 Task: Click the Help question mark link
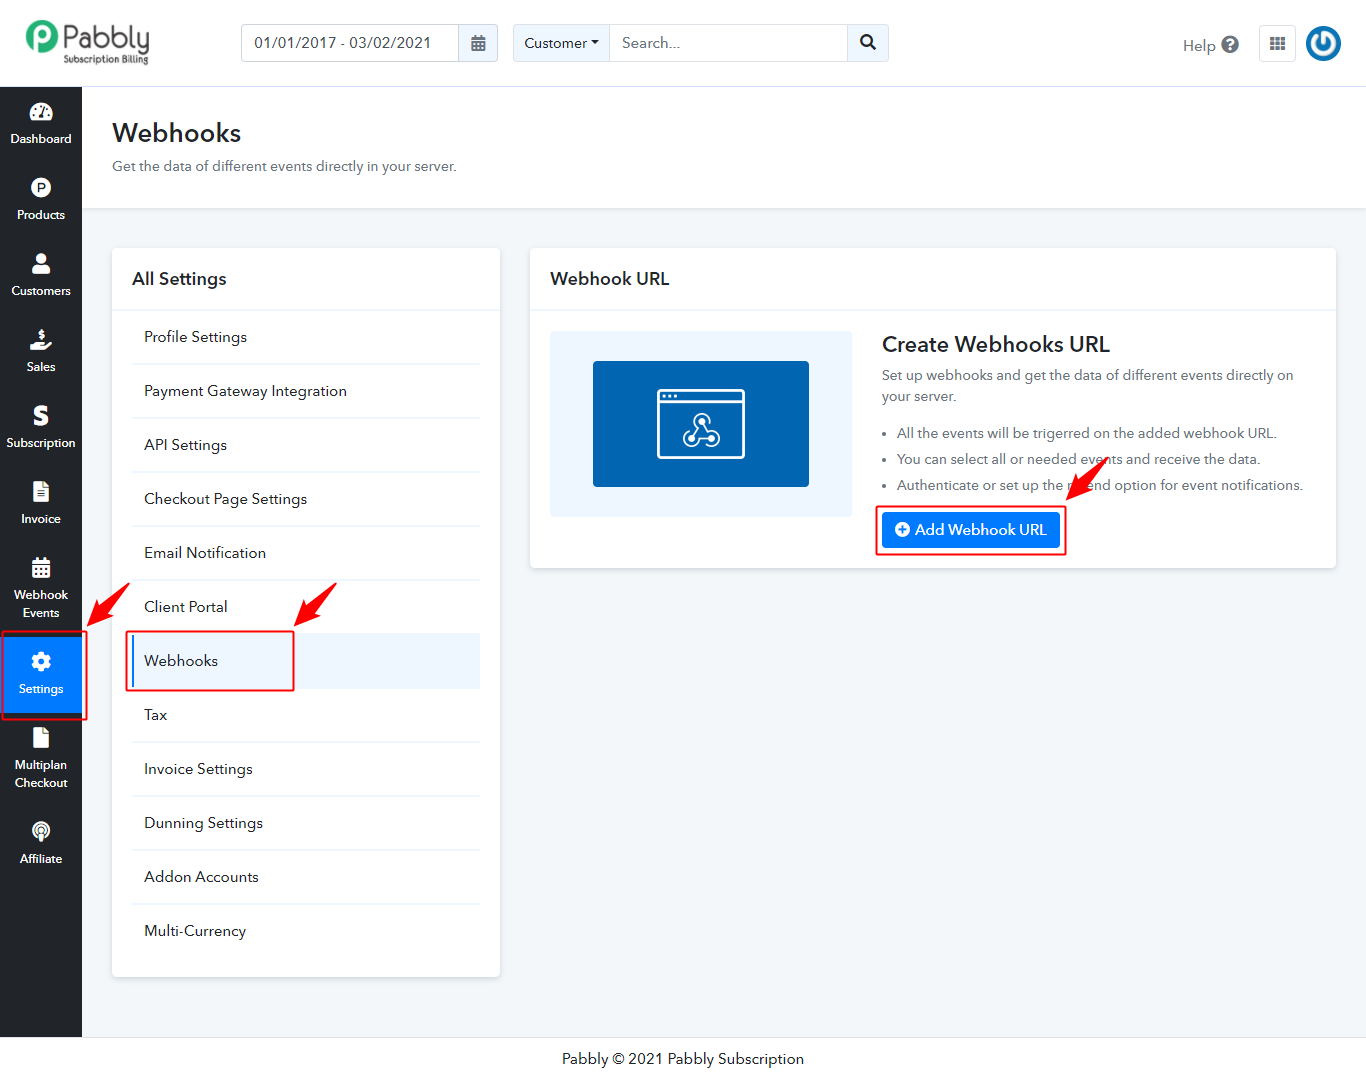pyautogui.click(x=1211, y=45)
